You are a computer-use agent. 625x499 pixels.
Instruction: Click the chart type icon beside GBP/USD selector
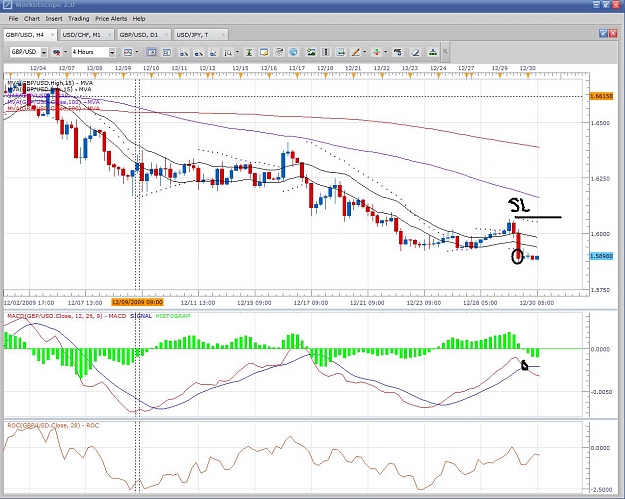click(x=57, y=52)
